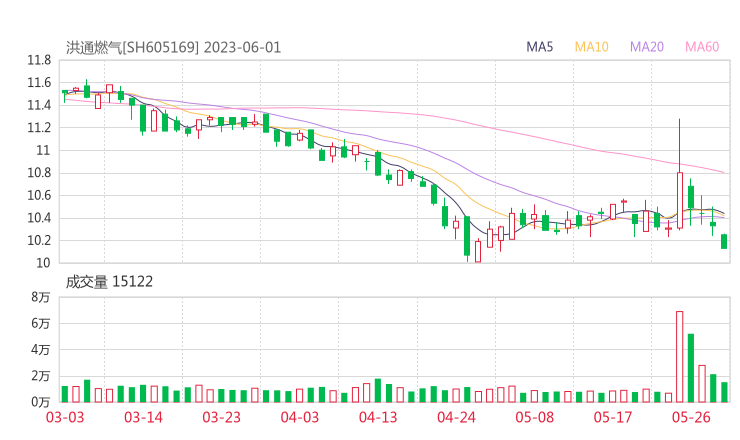Click the tallest red volume bar near 05-26
The height and width of the screenshot is (440, 740).
(x=680, y=357)
